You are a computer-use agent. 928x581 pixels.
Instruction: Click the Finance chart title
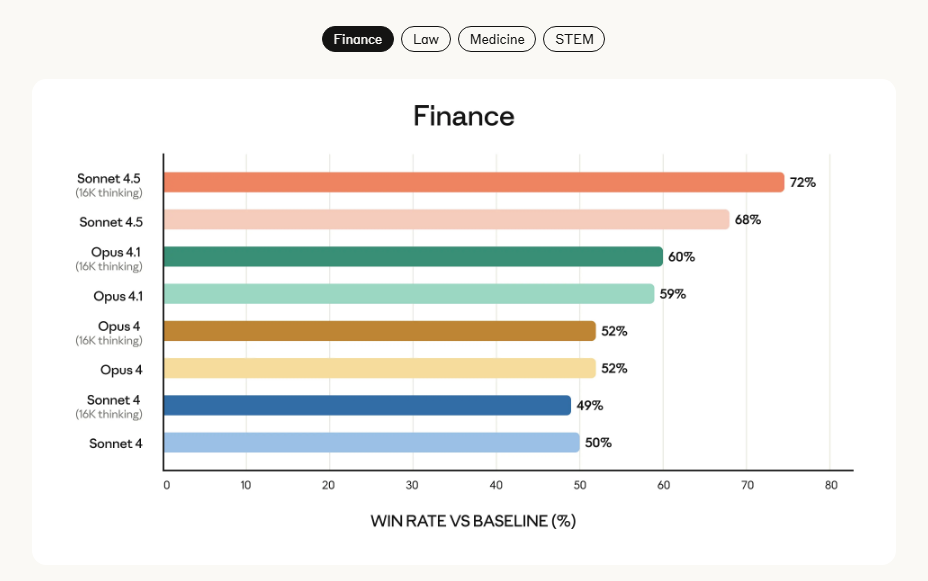pyautogui.click(x=464, y=116)
